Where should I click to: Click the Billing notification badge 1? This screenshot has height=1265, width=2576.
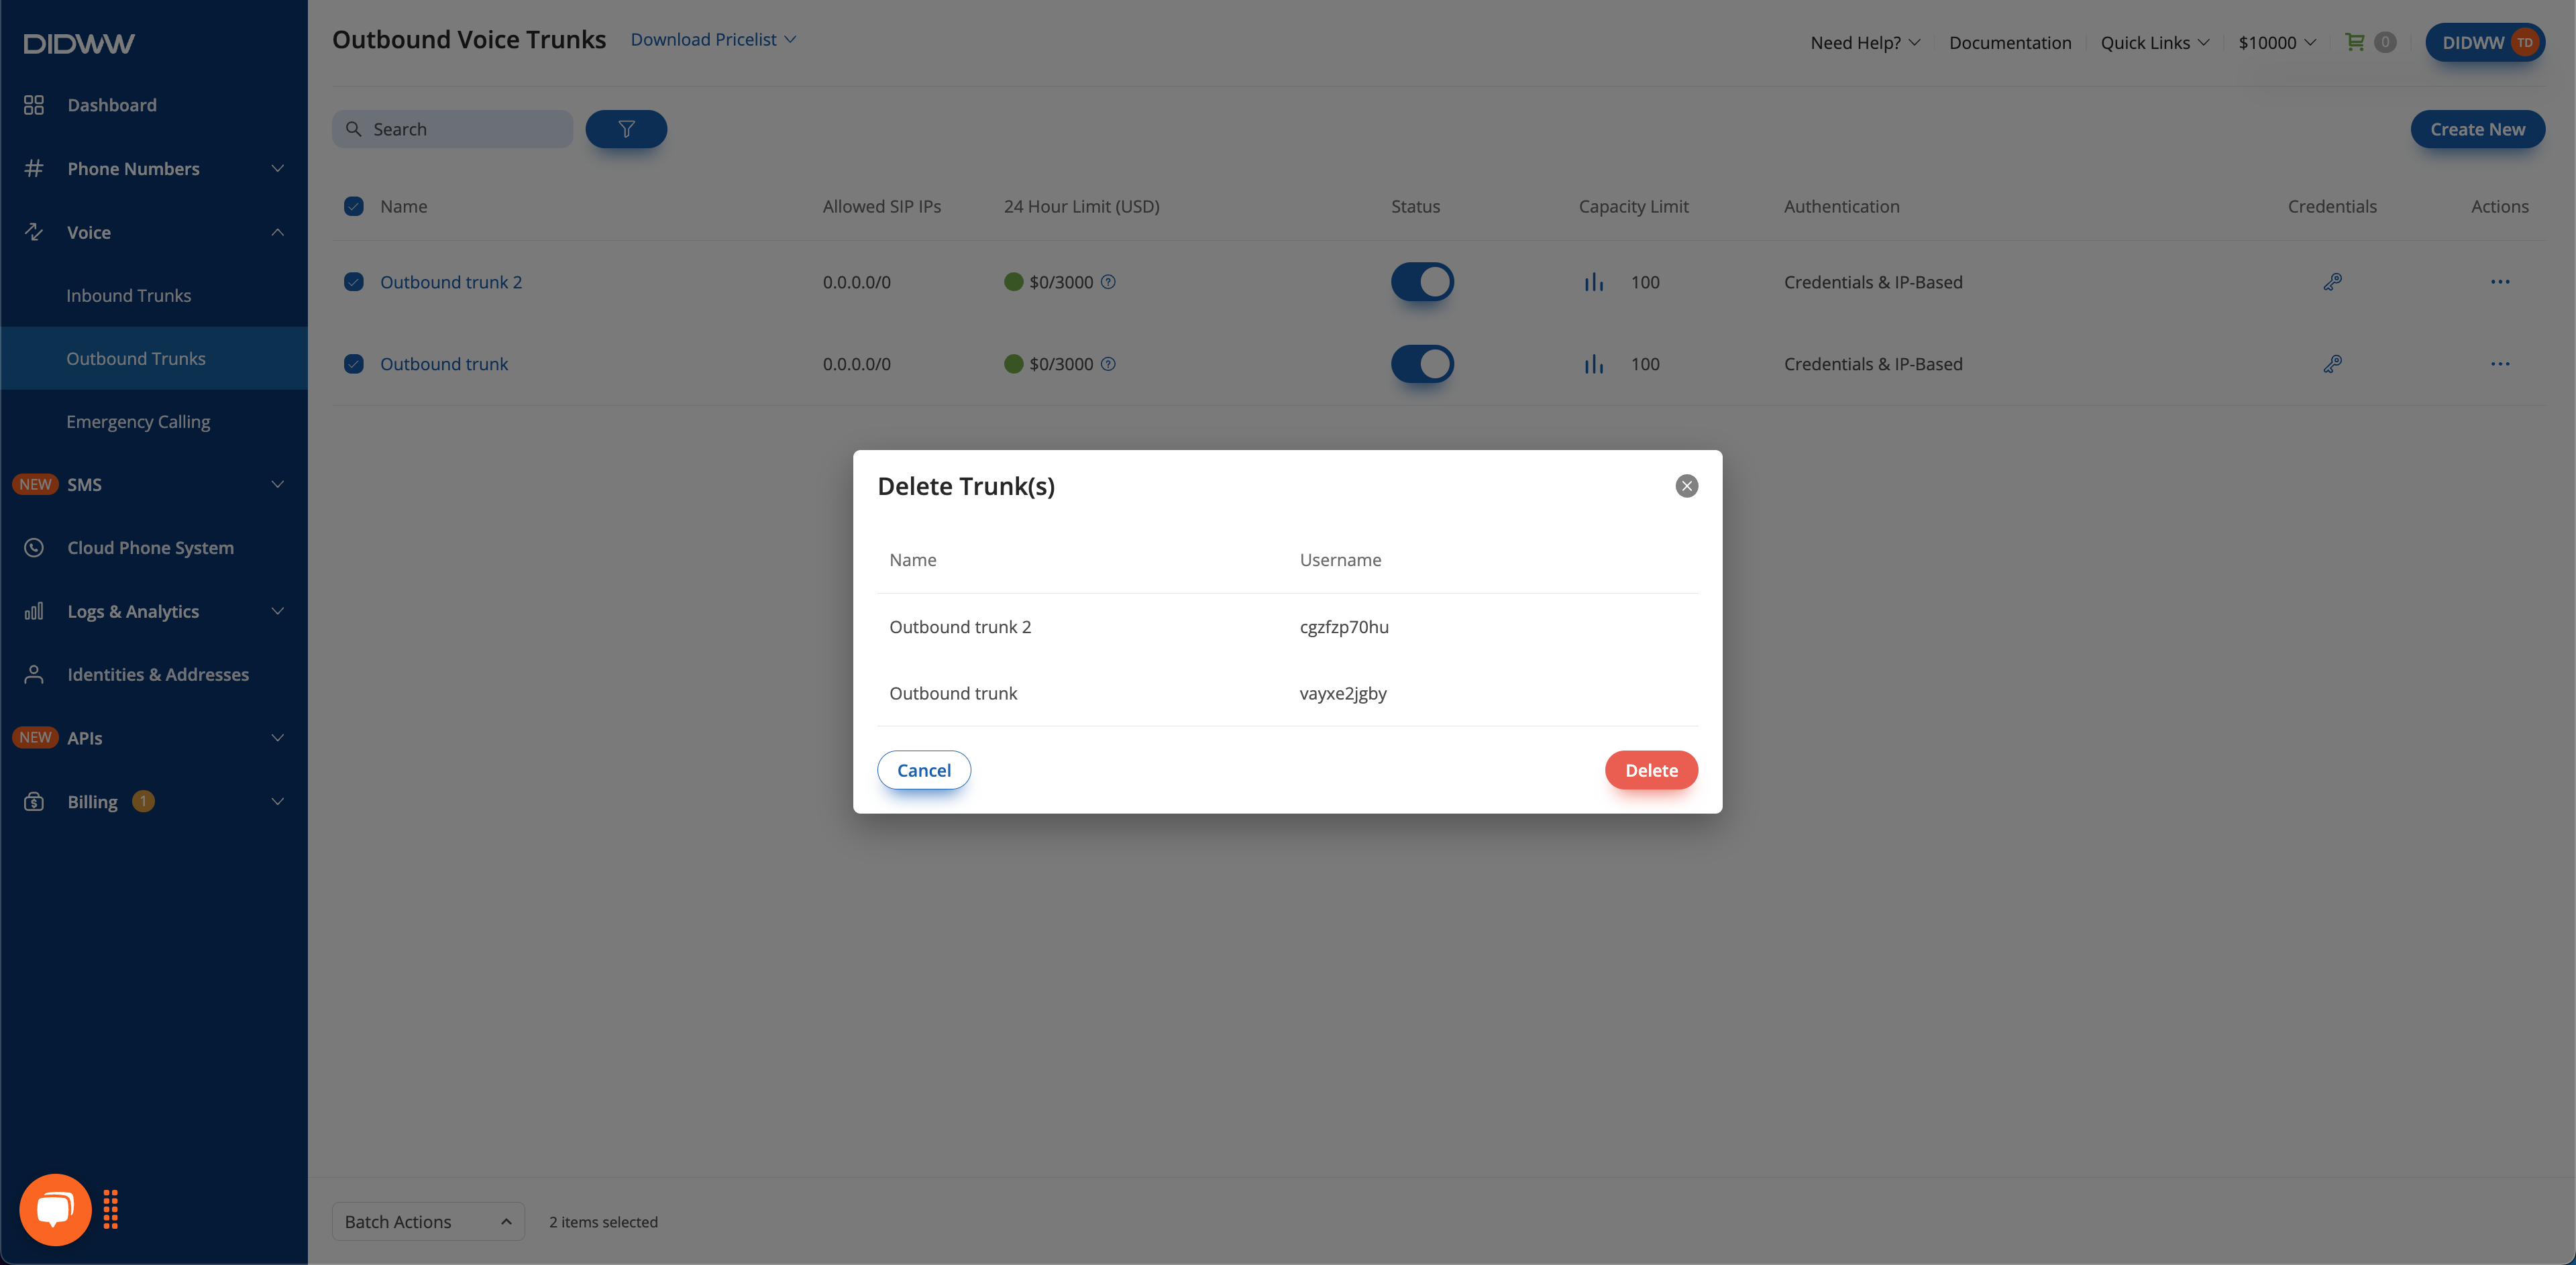(143, 801)
